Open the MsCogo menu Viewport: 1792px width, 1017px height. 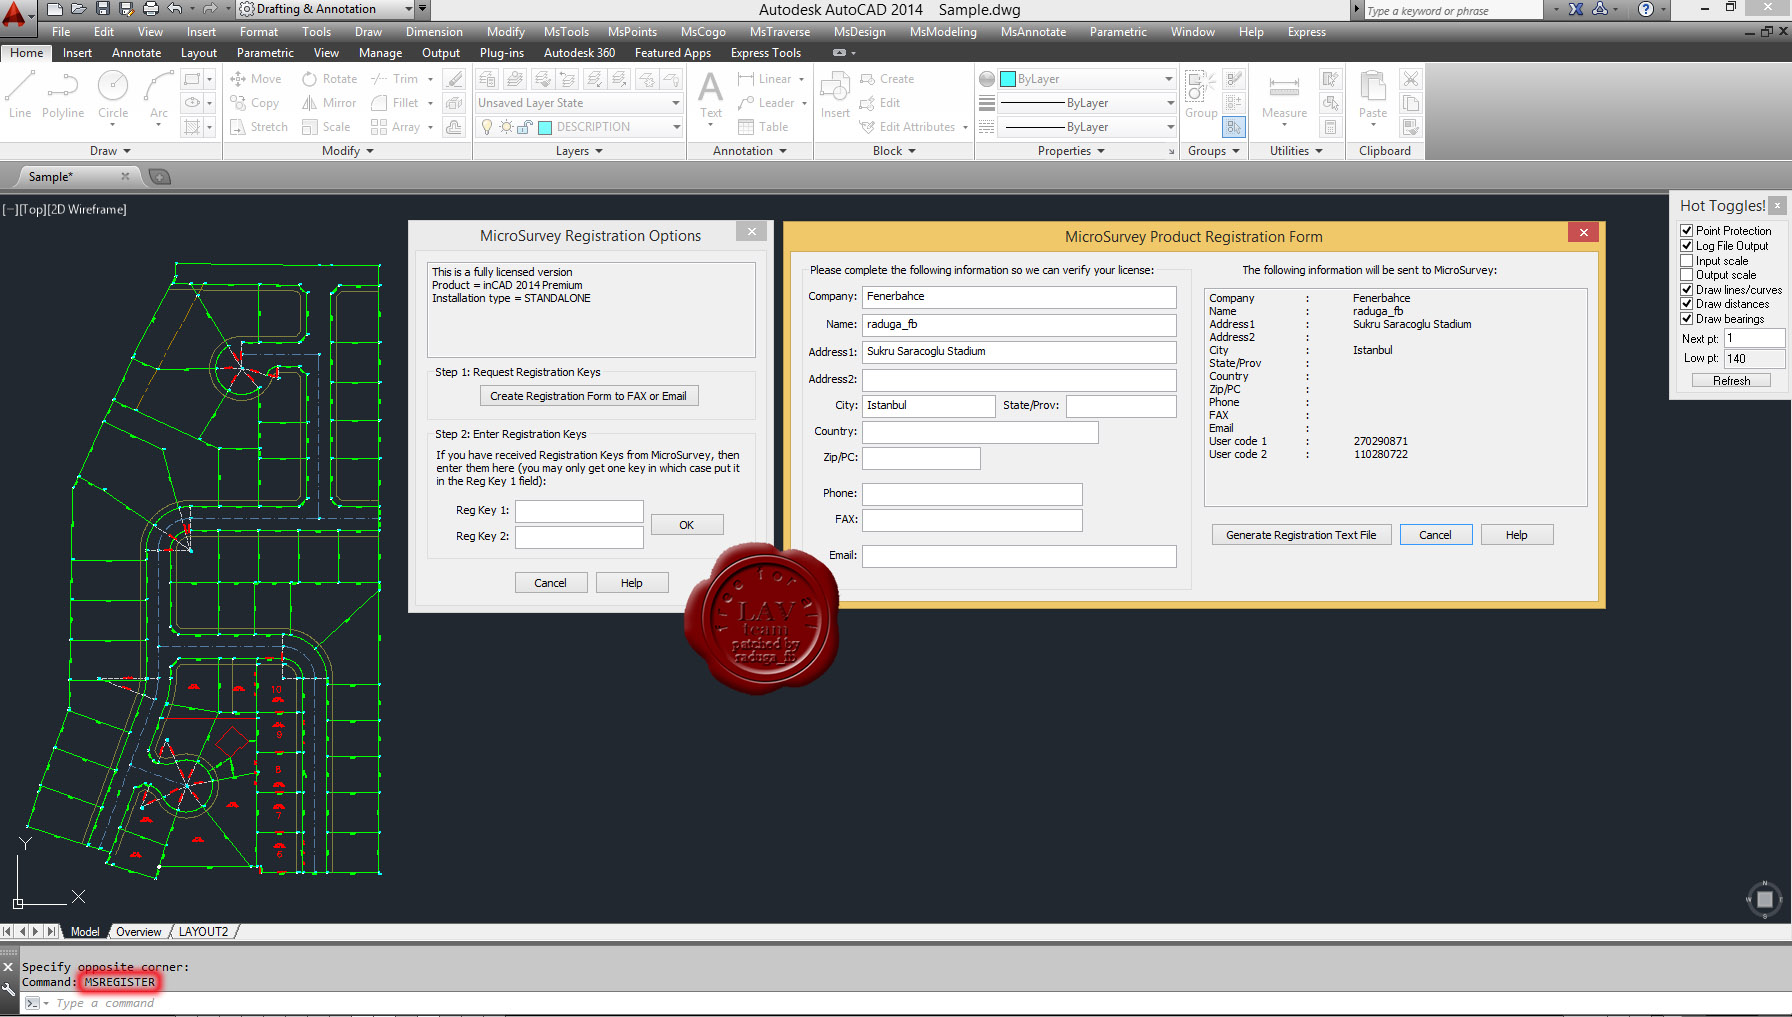click(x=703, y=32)
